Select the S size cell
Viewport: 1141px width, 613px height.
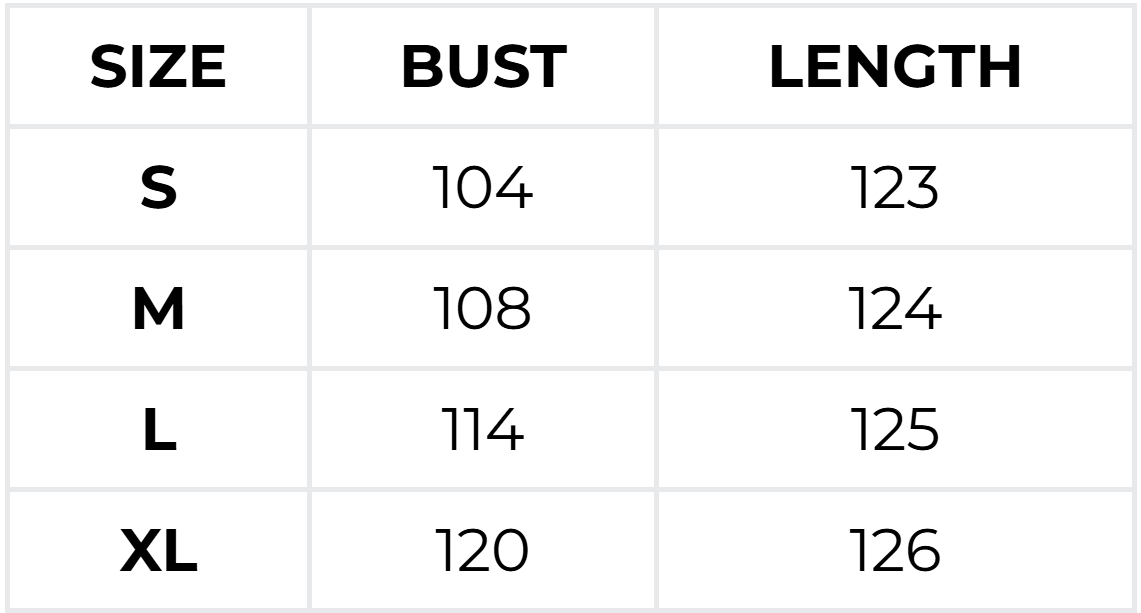click(158, 189)
